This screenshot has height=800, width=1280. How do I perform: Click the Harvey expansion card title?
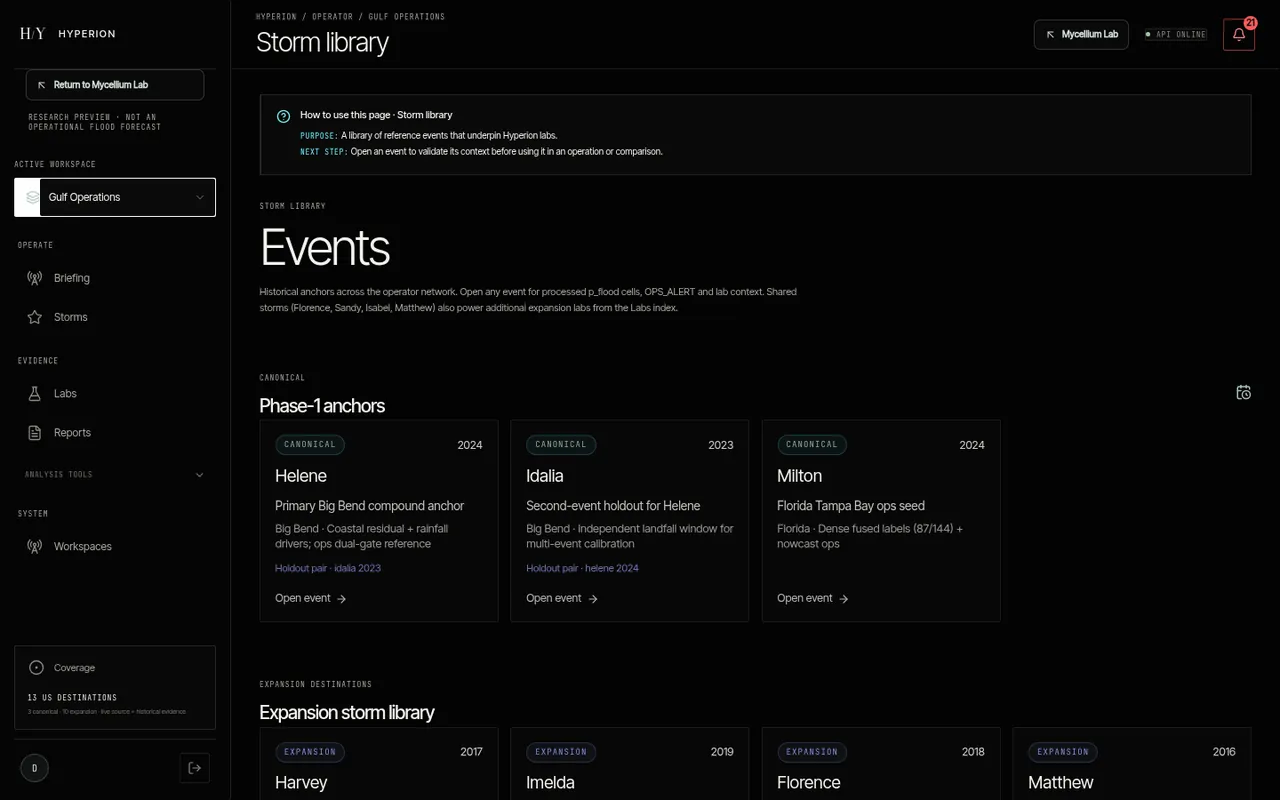[x=301, y=782]
